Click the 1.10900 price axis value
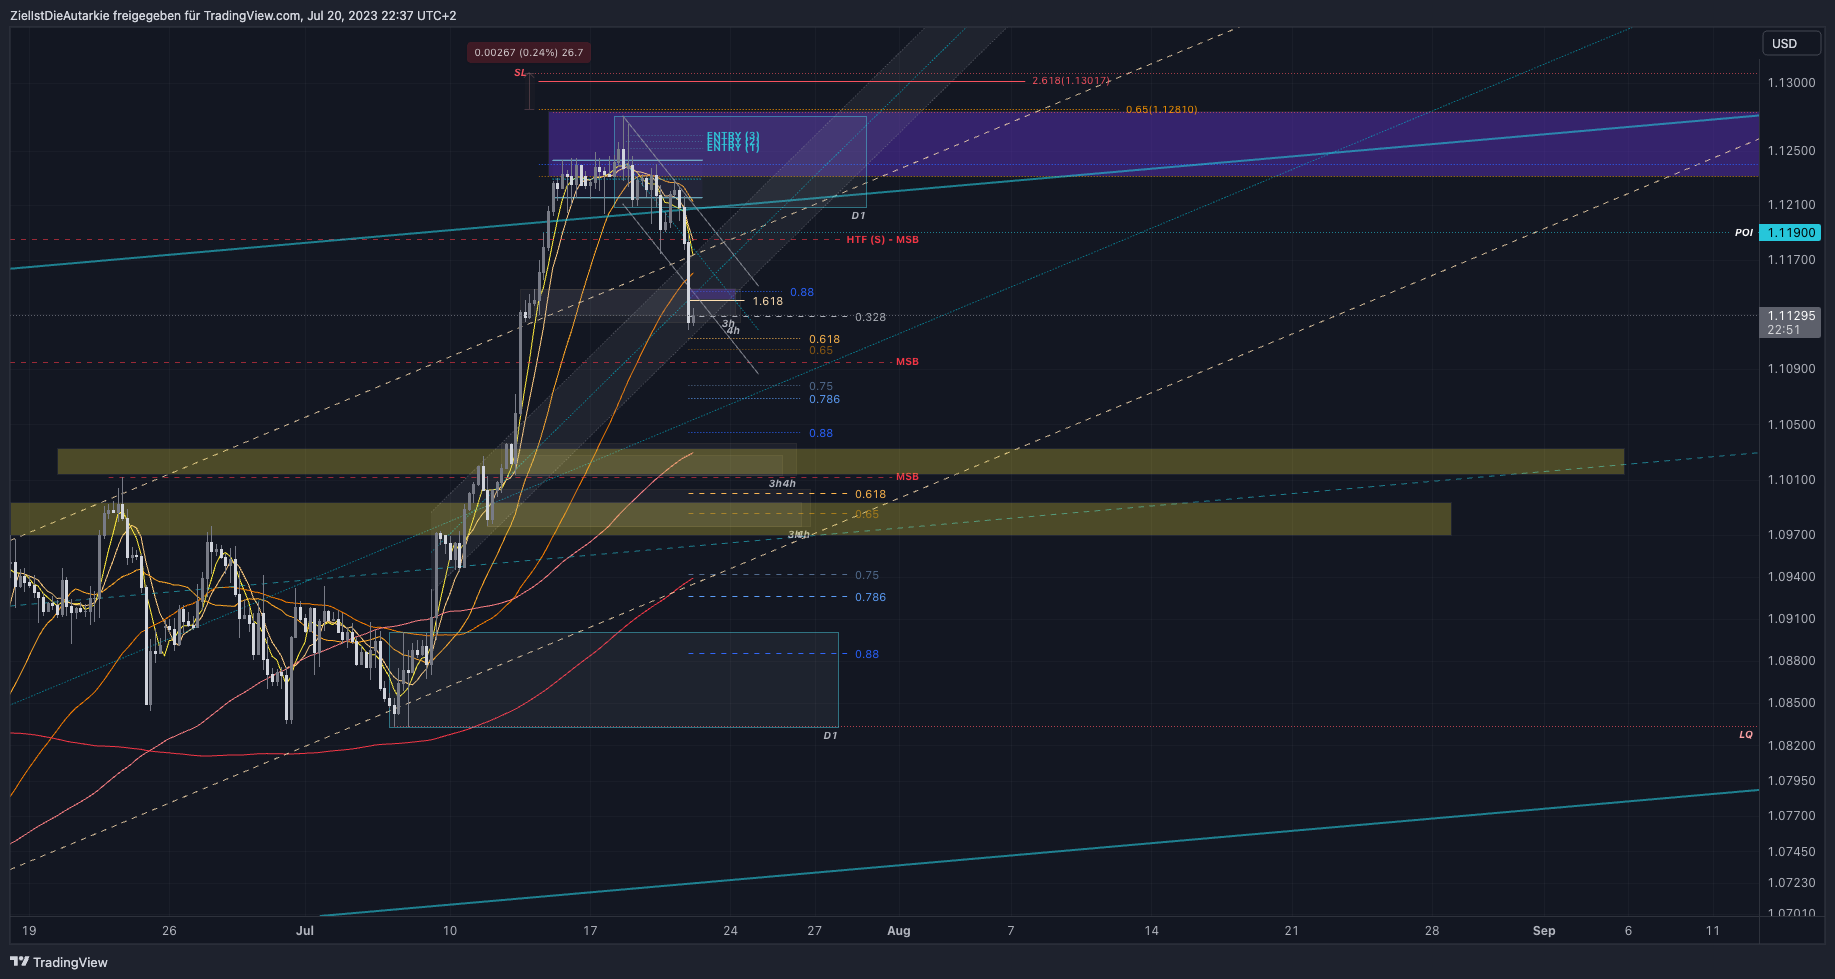The height and width of the screenshot is (979, 1835). [1791, 369]
